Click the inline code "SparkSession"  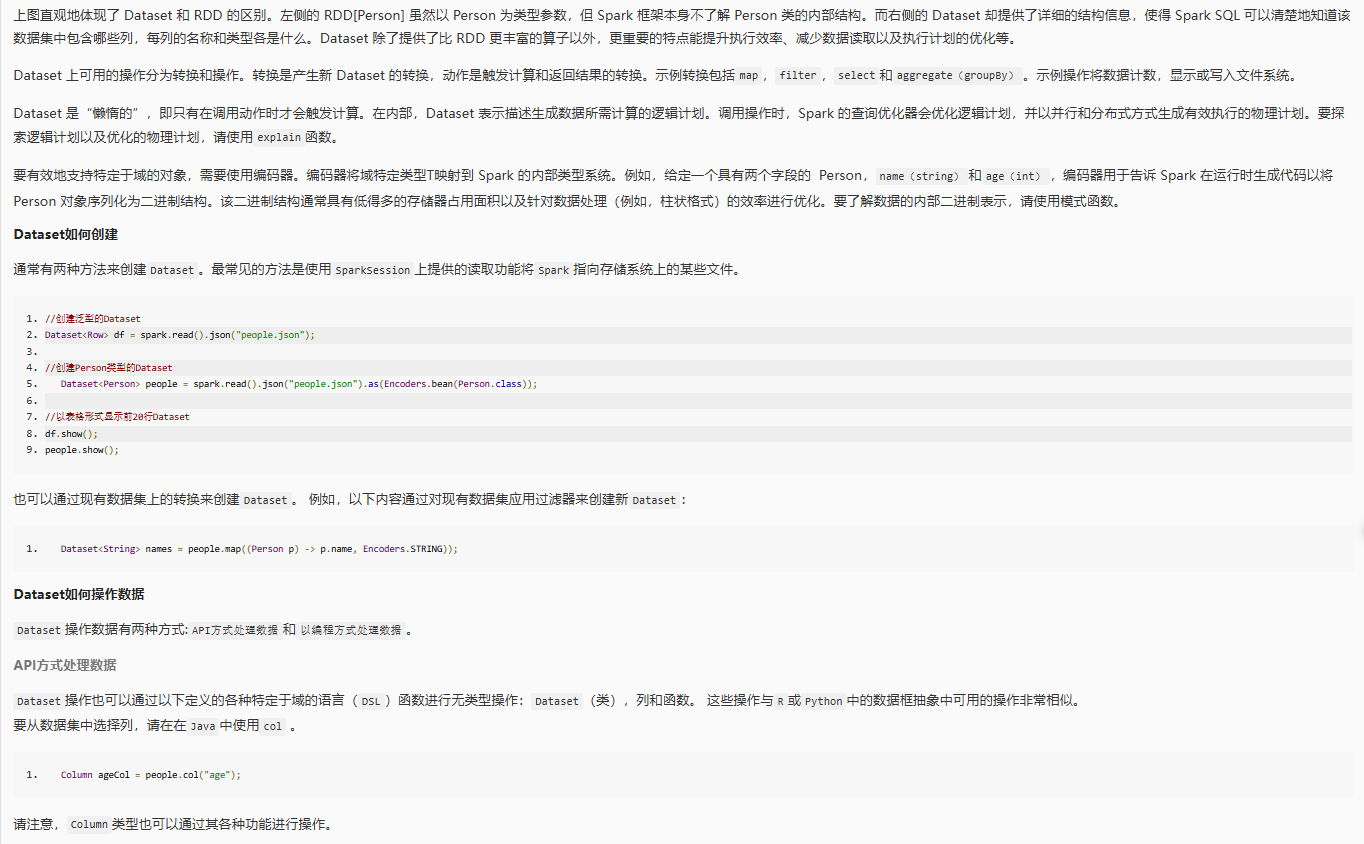tap(372, 270)
